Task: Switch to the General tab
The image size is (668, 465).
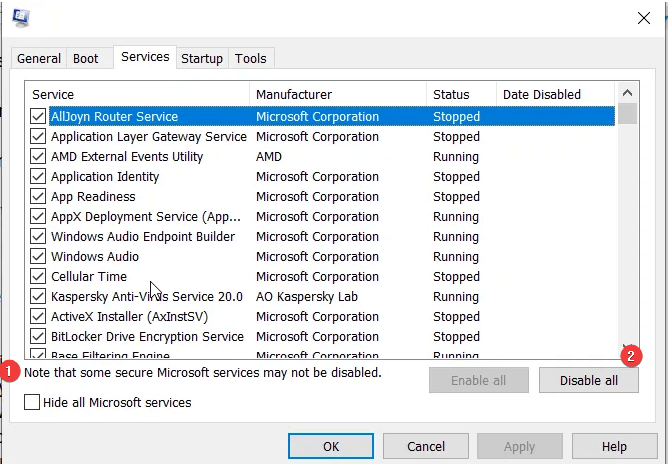Action: tap(39, 59)
